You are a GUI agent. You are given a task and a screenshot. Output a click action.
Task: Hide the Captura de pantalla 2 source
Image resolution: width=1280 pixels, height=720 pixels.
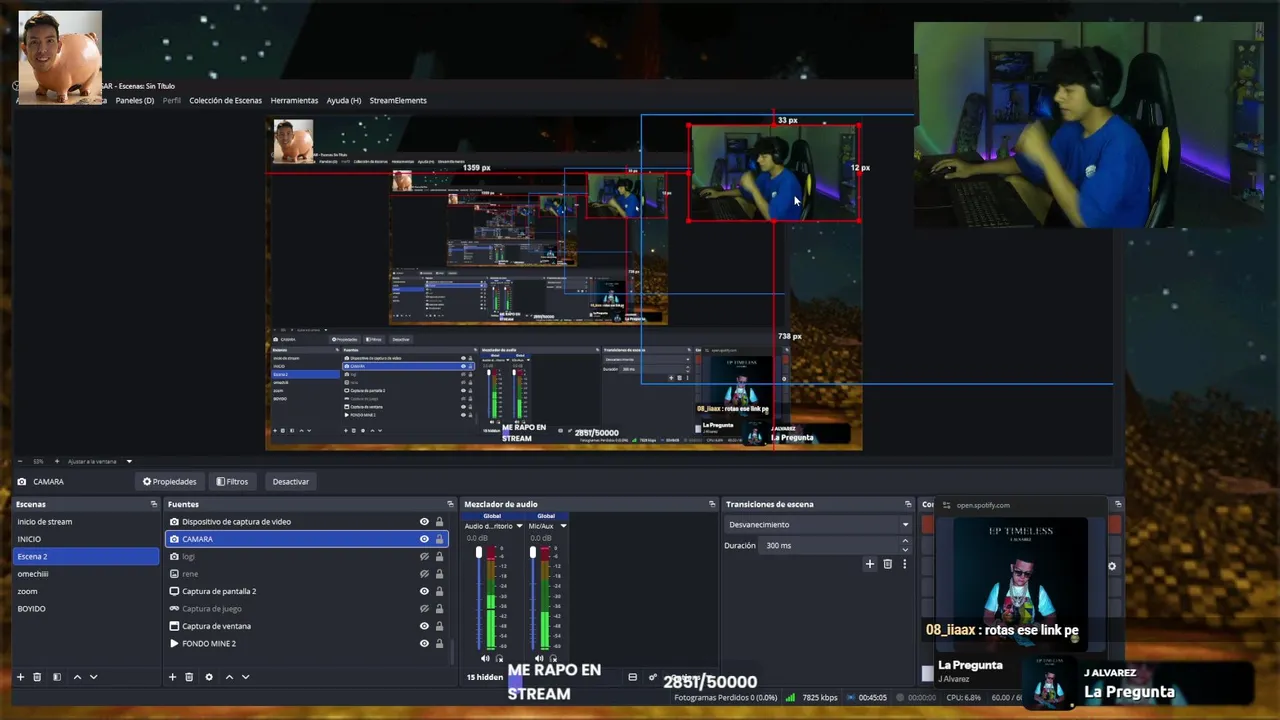tap(424, 591)
